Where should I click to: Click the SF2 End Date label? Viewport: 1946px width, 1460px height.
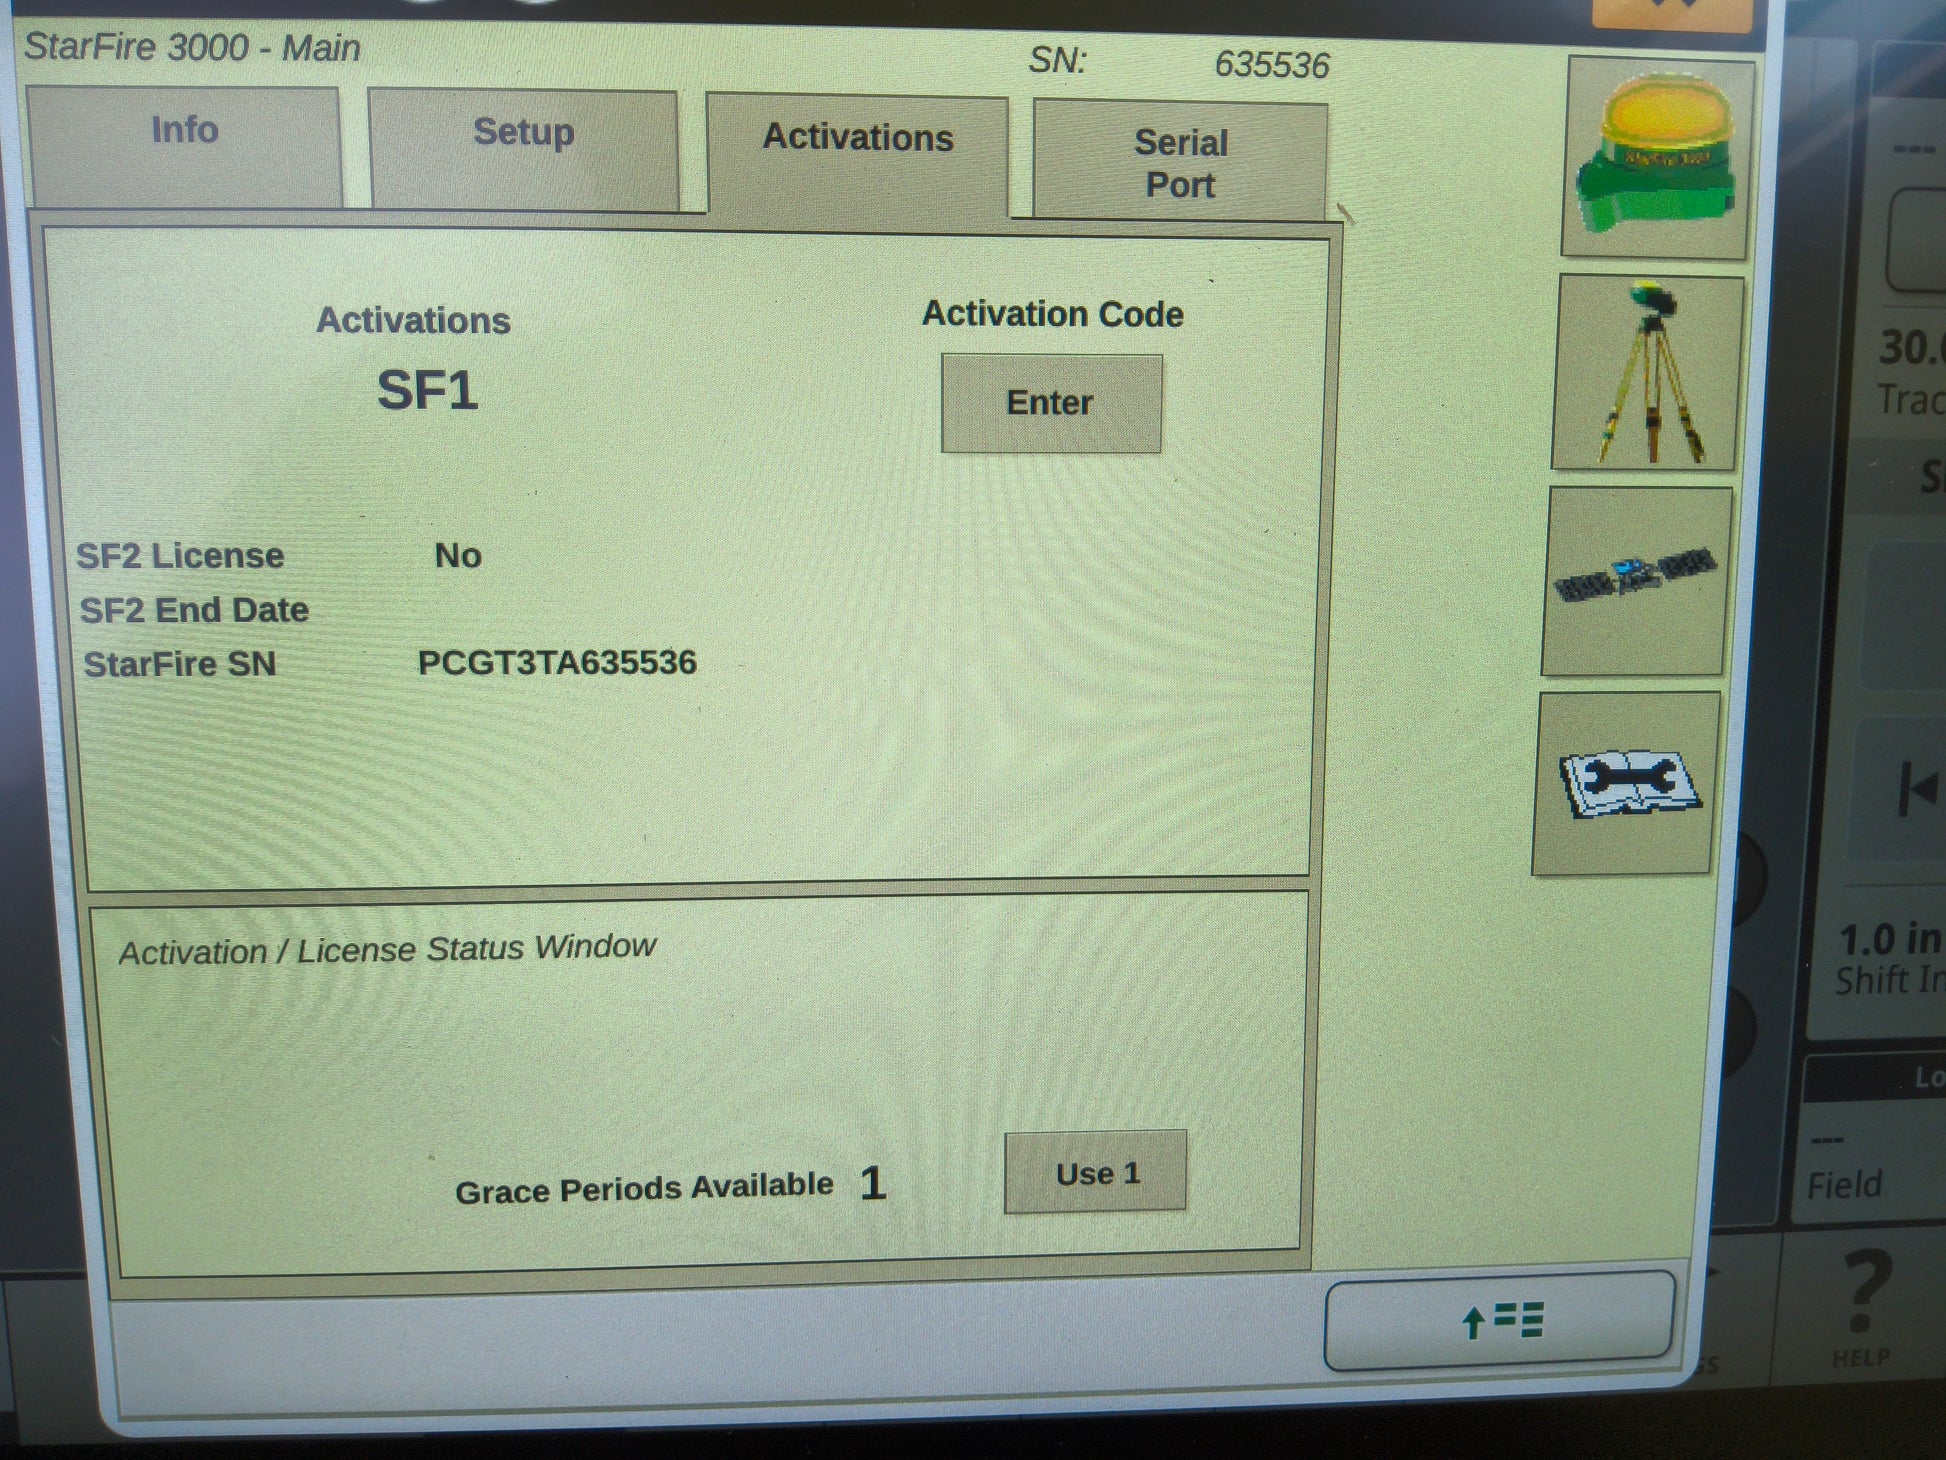coord(194,610)
